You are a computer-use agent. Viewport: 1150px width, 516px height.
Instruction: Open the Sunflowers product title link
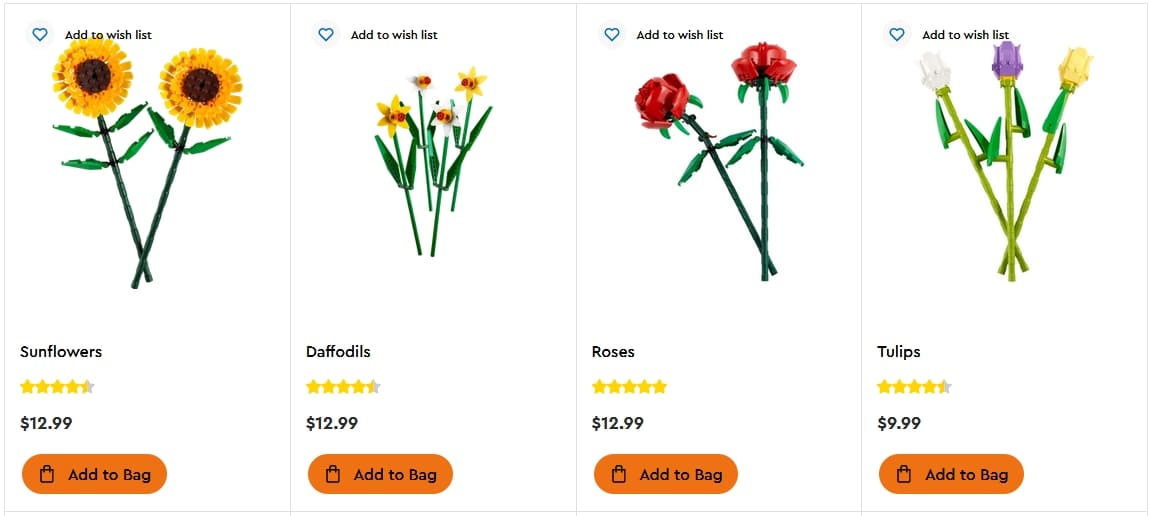[x=61, y=352]
